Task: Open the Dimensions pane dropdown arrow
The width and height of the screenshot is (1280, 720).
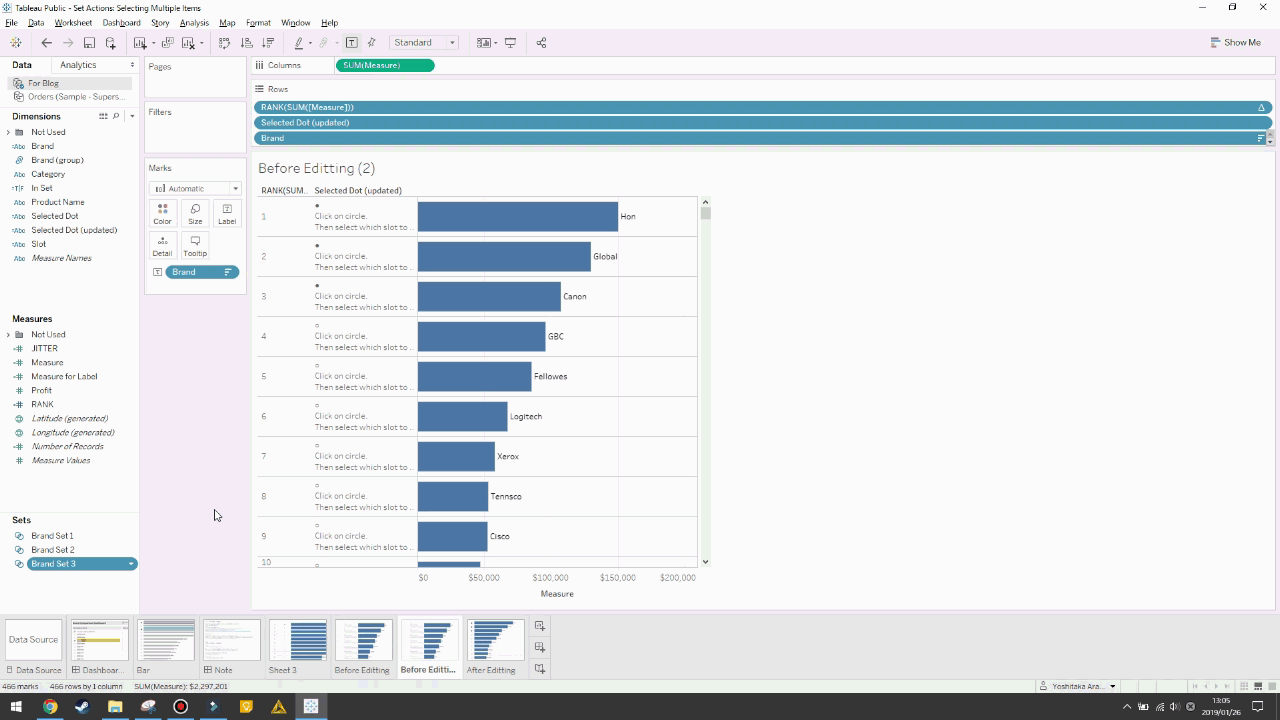Action: (x=132, y=116)
